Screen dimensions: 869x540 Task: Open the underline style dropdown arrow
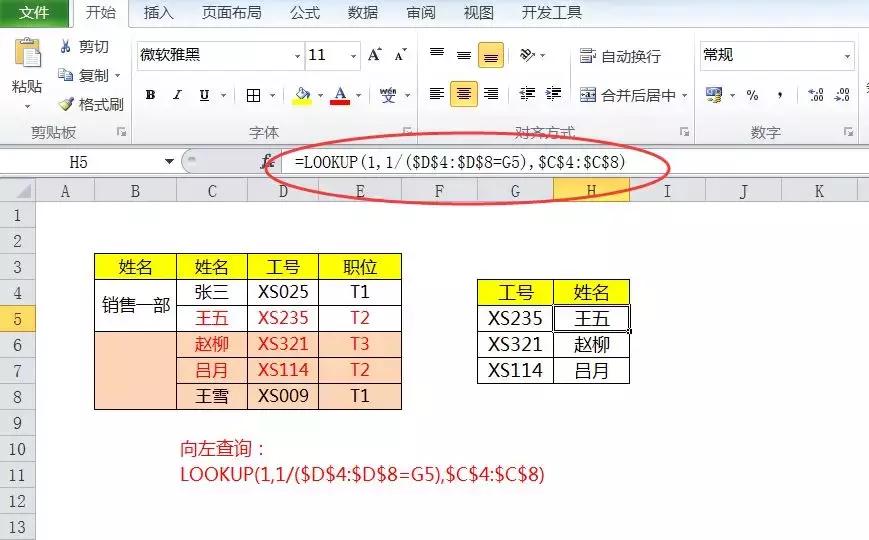[223, 95]
